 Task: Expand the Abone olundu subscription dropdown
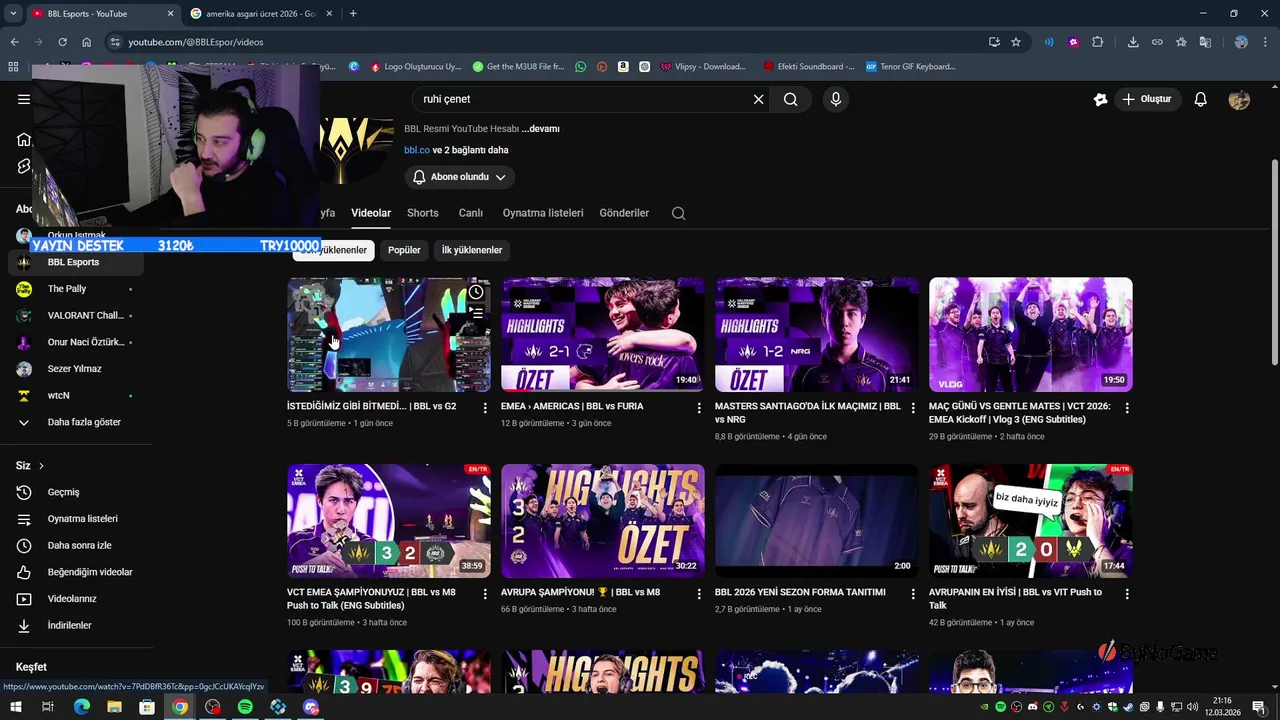(460, 177)
